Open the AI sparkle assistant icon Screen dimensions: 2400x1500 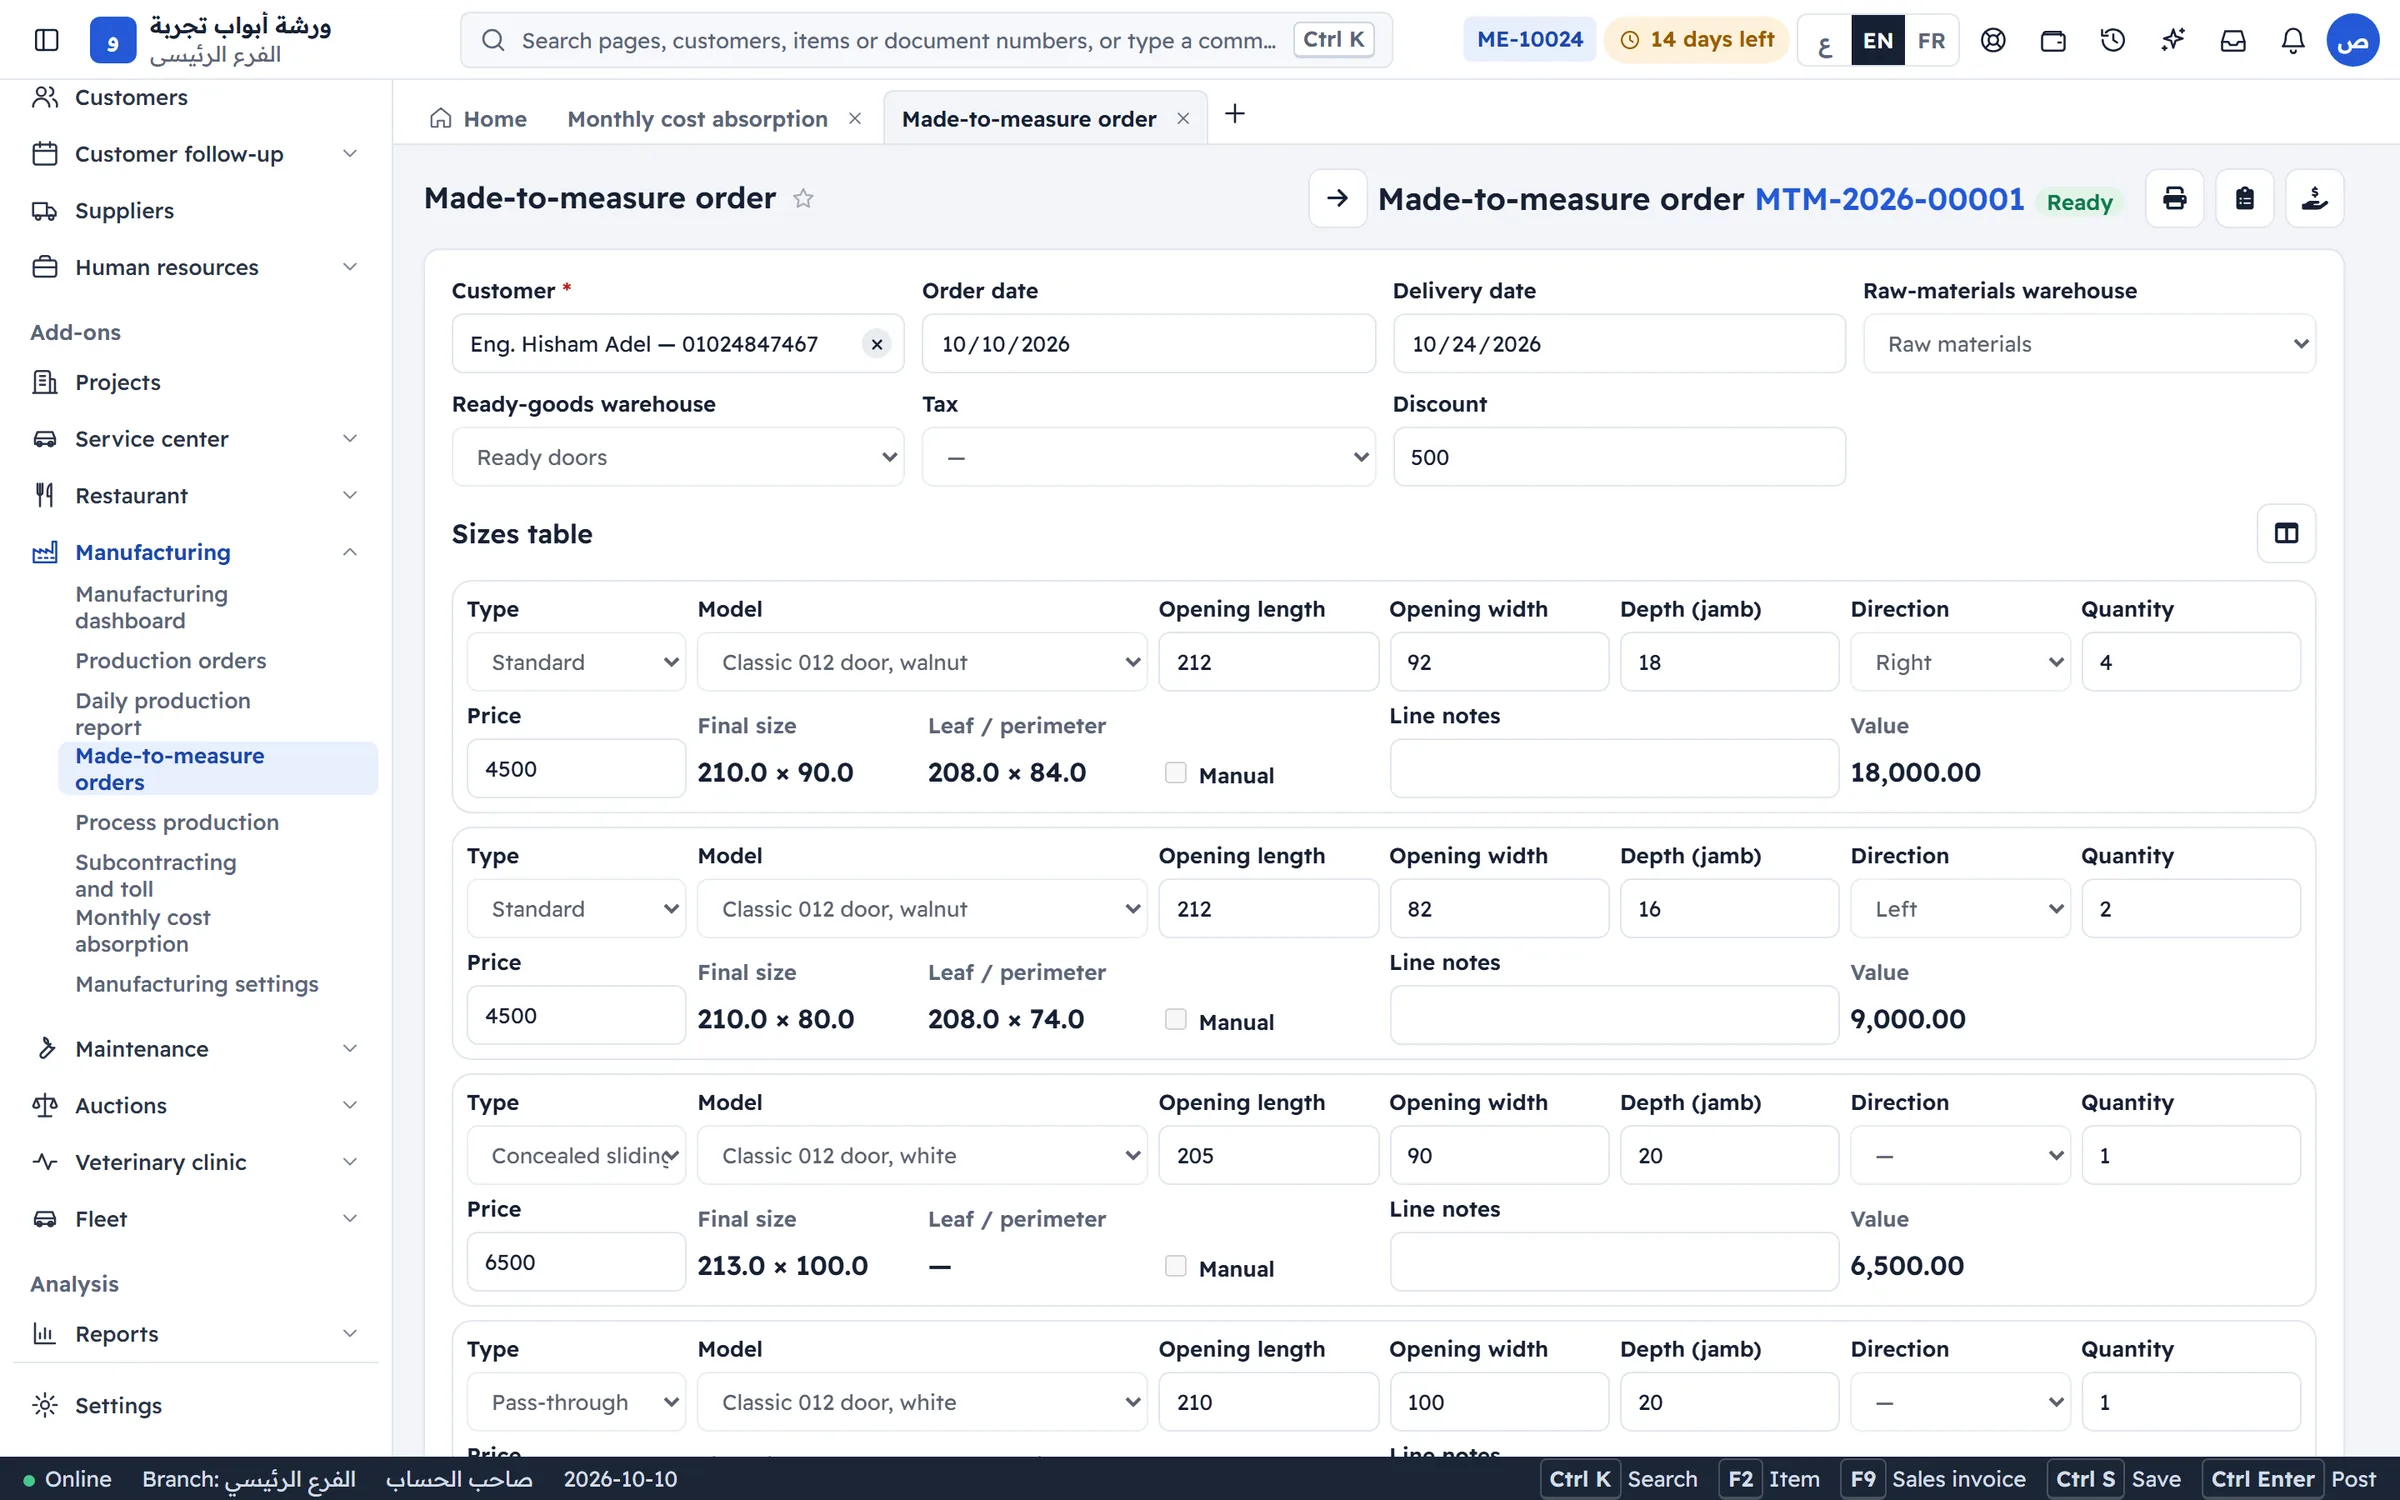click(x=2173, y=40)
